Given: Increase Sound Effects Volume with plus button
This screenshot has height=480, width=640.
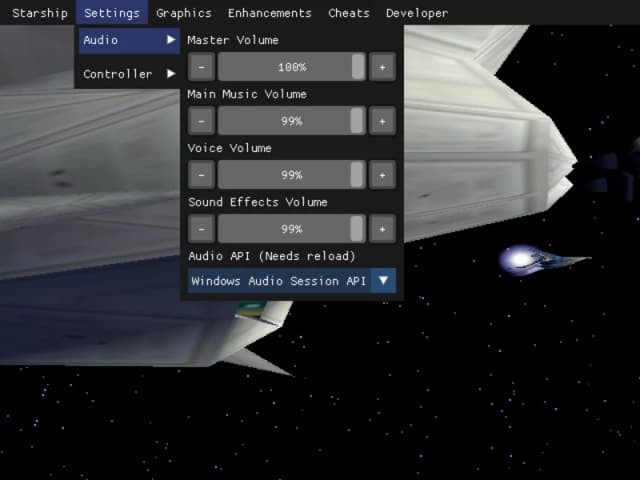Looking at the screenshot, I should click(x=382, y=229).
